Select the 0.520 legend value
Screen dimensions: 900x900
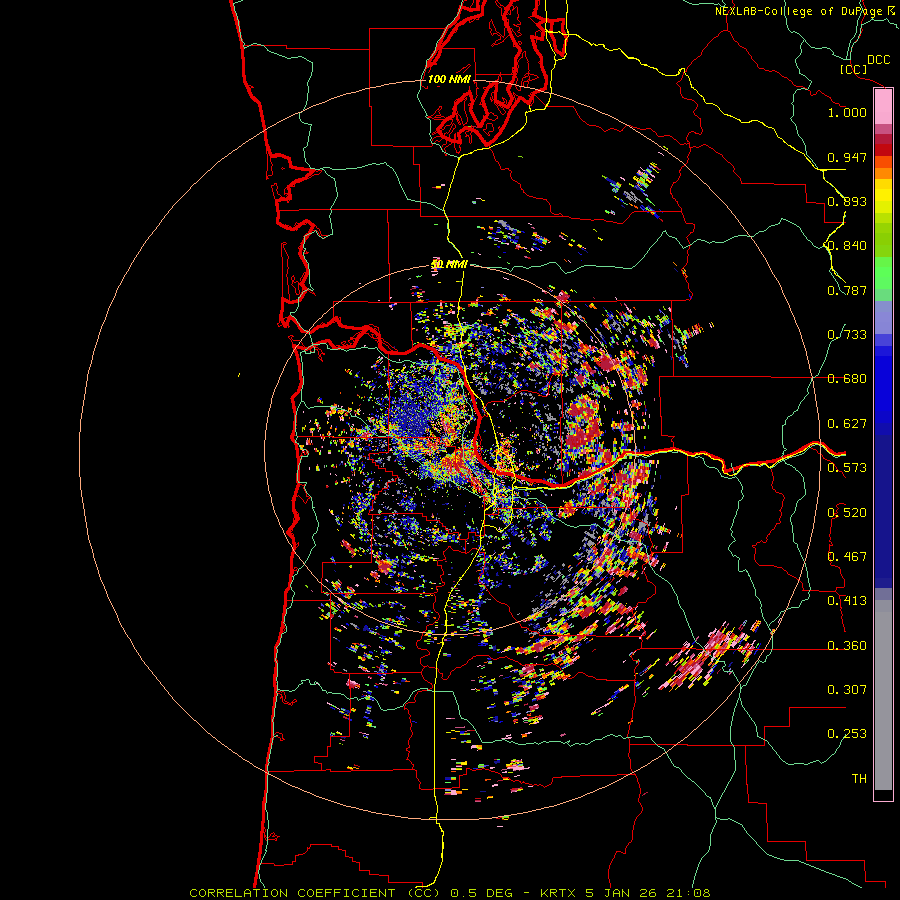tap(847, 513)
